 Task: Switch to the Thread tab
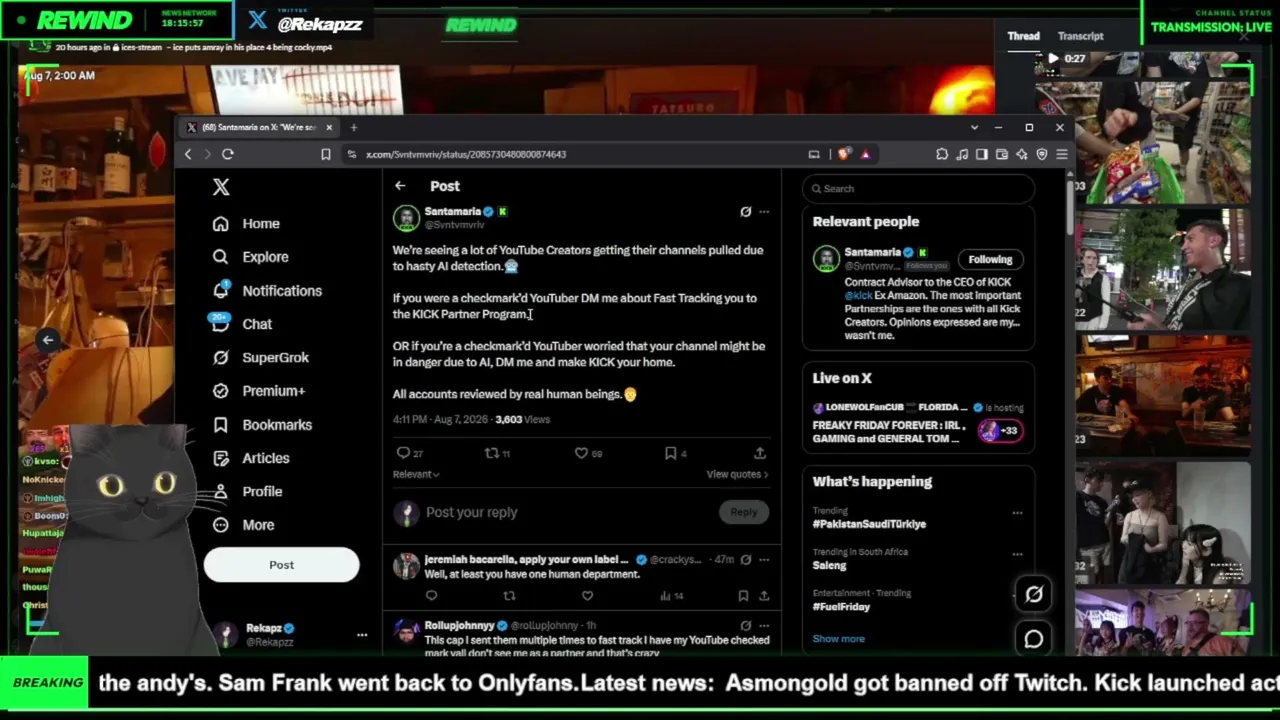[x=1023, y=36]
